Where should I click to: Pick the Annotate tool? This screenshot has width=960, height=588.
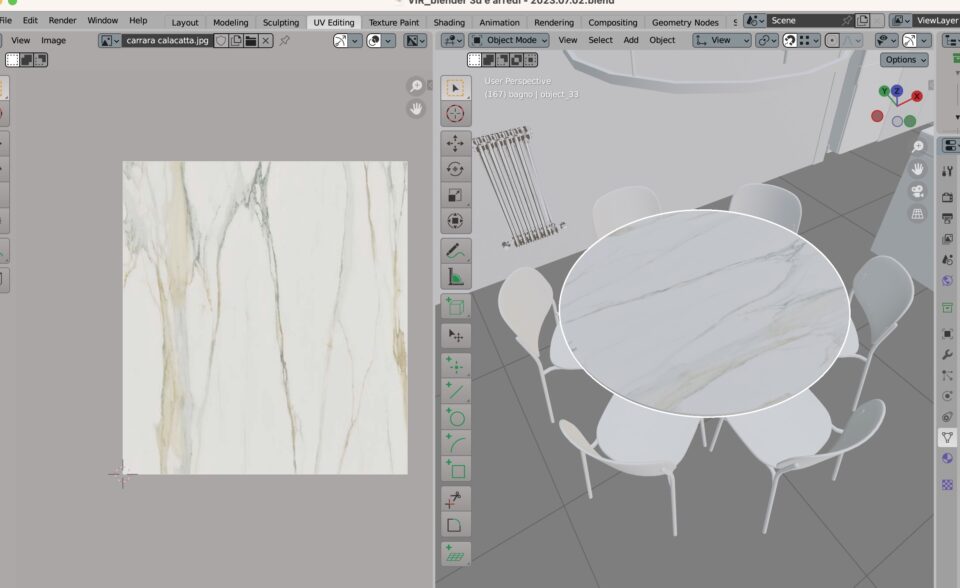[455, 250]
